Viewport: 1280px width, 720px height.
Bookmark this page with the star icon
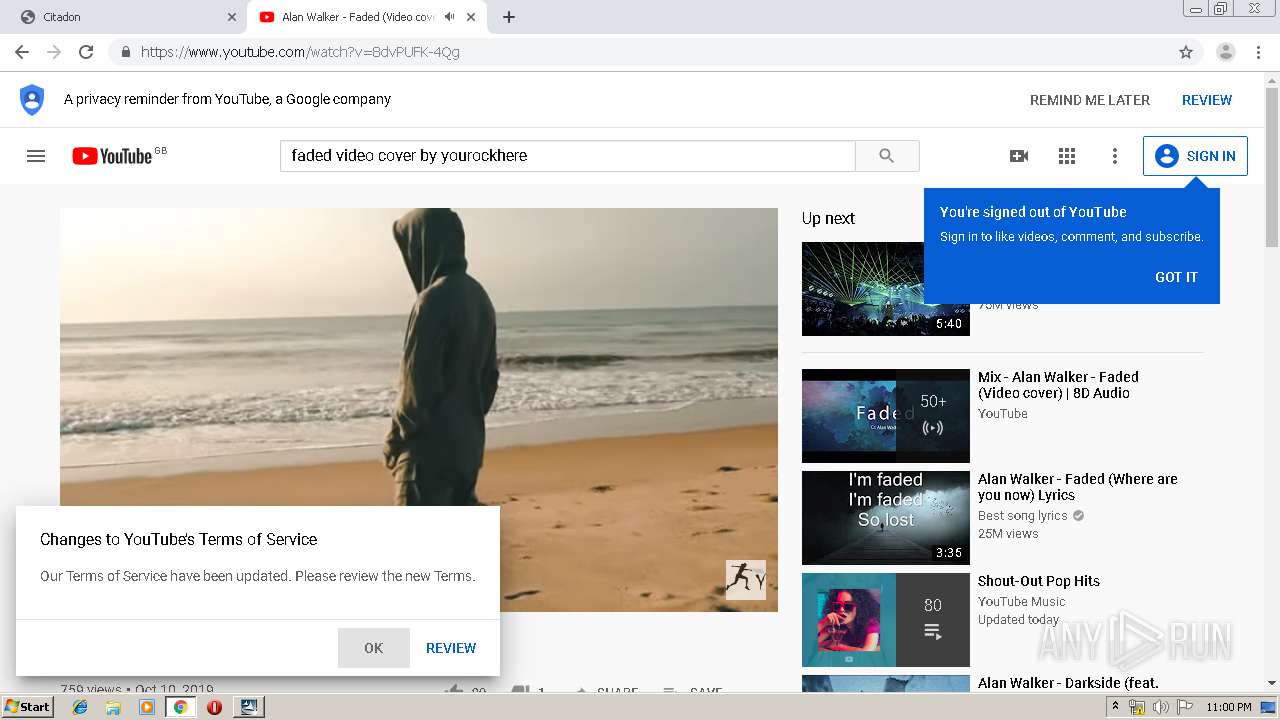coord(1186,52)
